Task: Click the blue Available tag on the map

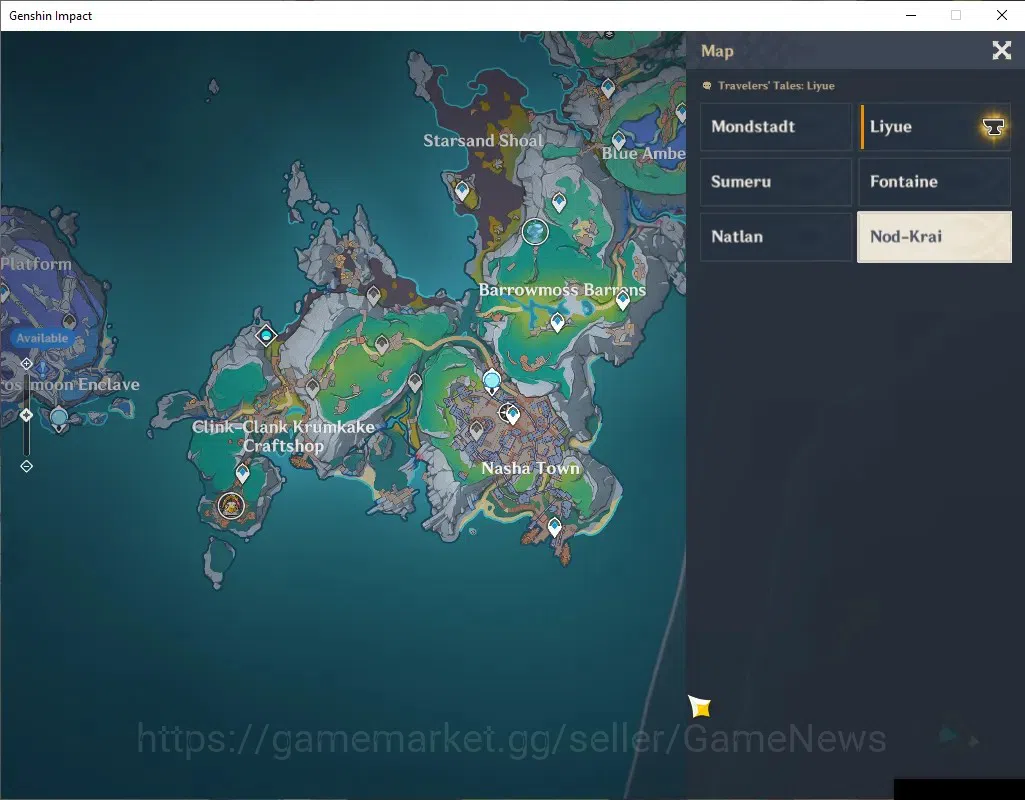Action: 42,338
